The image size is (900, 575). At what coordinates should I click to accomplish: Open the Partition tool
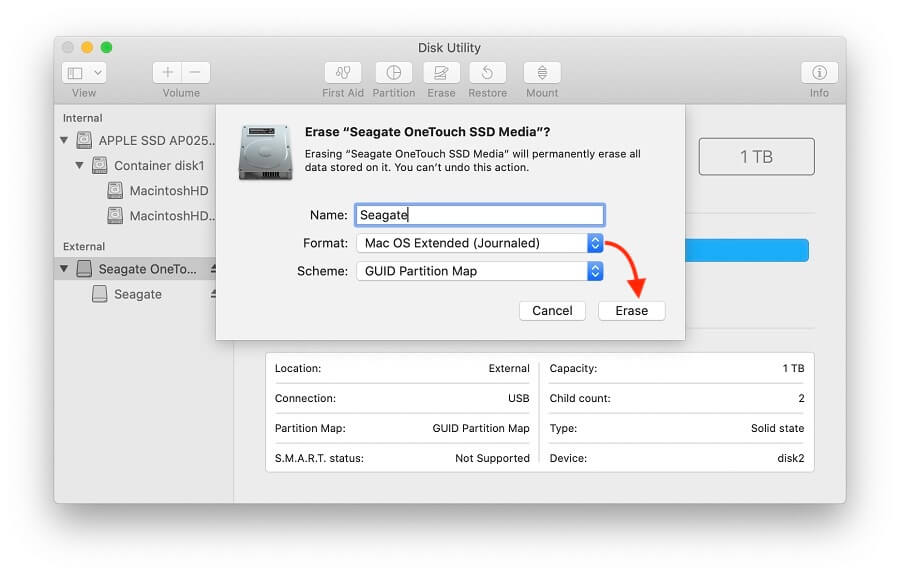(393, 73)
